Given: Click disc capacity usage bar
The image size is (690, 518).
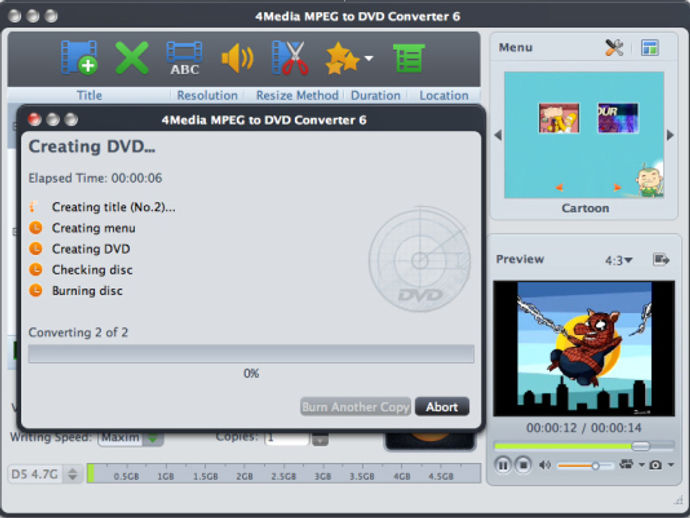Looking at the screenshot, I should (284, 473).
